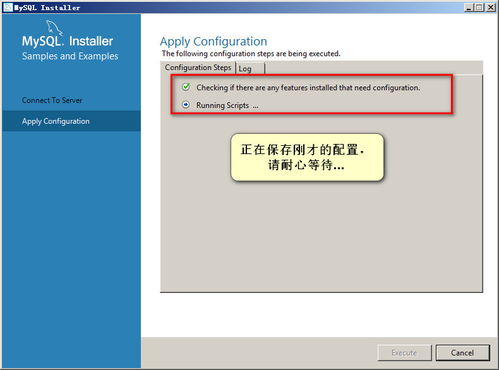Viewport: 499px width, 370px height.
Task: Click the MySQL Installer title bar icon
Action: [8, 7]
